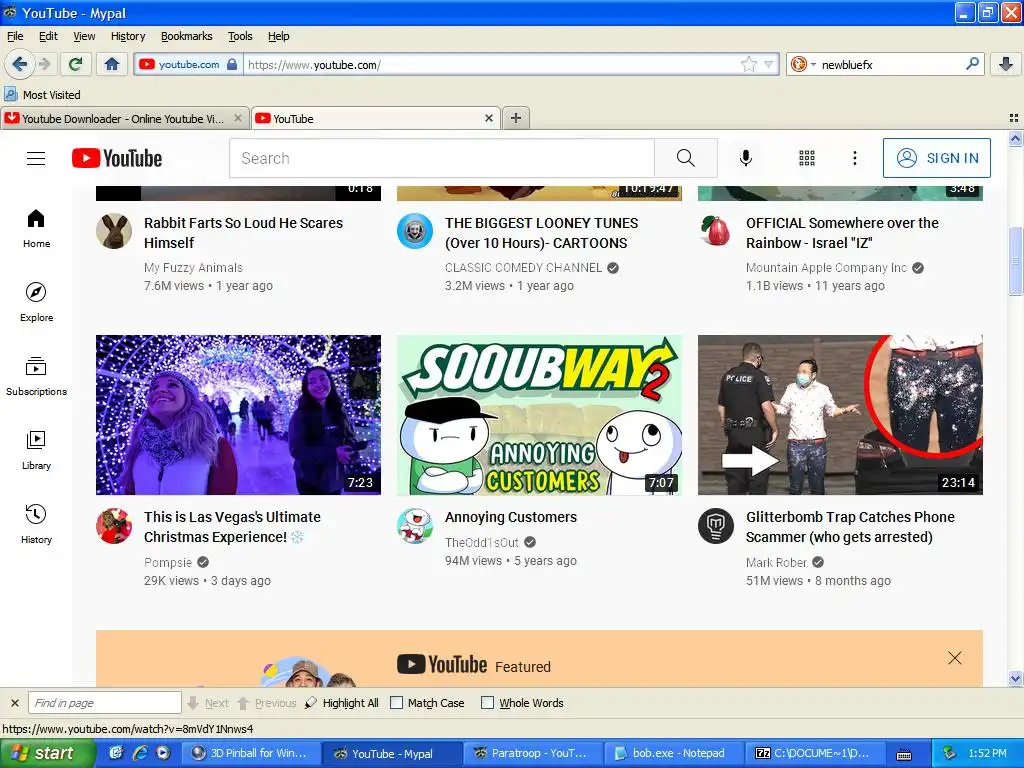Open the Somewhere over the Rainbow video title
This screenshot has width=1024, height=768.
point(842,232)
